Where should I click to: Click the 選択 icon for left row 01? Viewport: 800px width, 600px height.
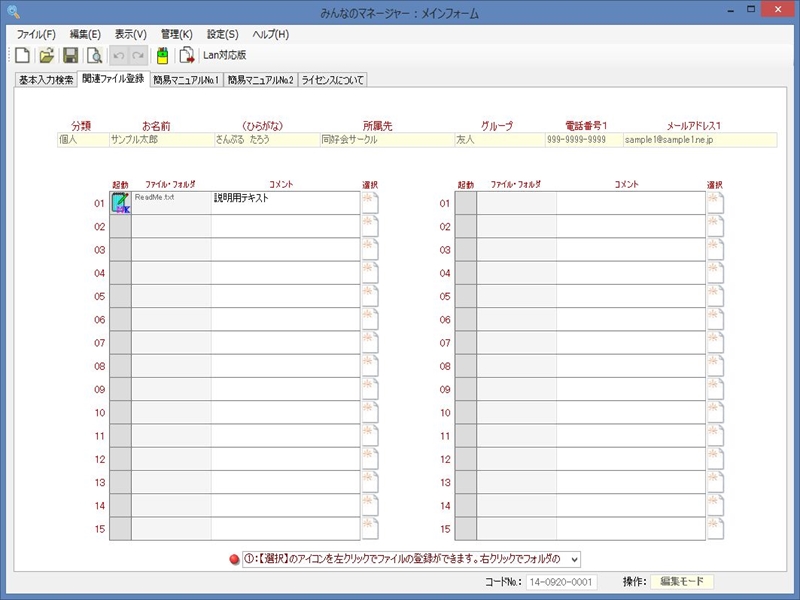pyautogui.click(x=369, y=203)
